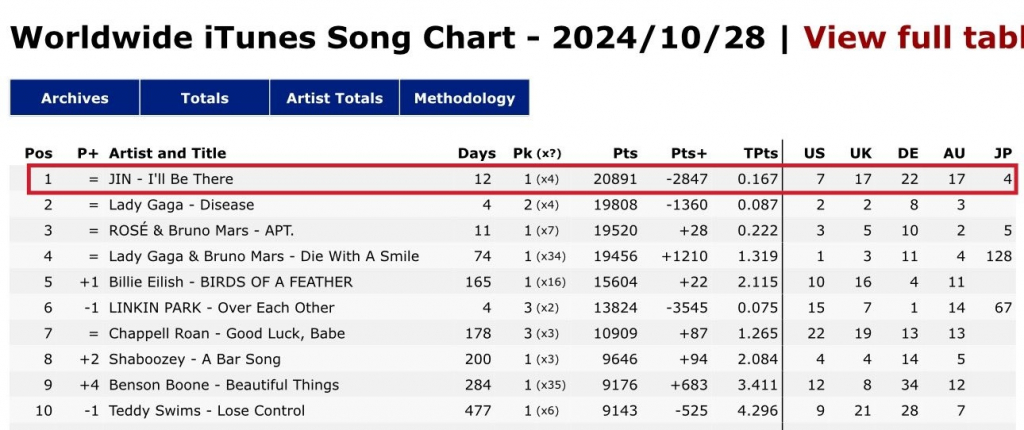Switch to the Totals tab

pyautogui.click(x=205, y=98)
